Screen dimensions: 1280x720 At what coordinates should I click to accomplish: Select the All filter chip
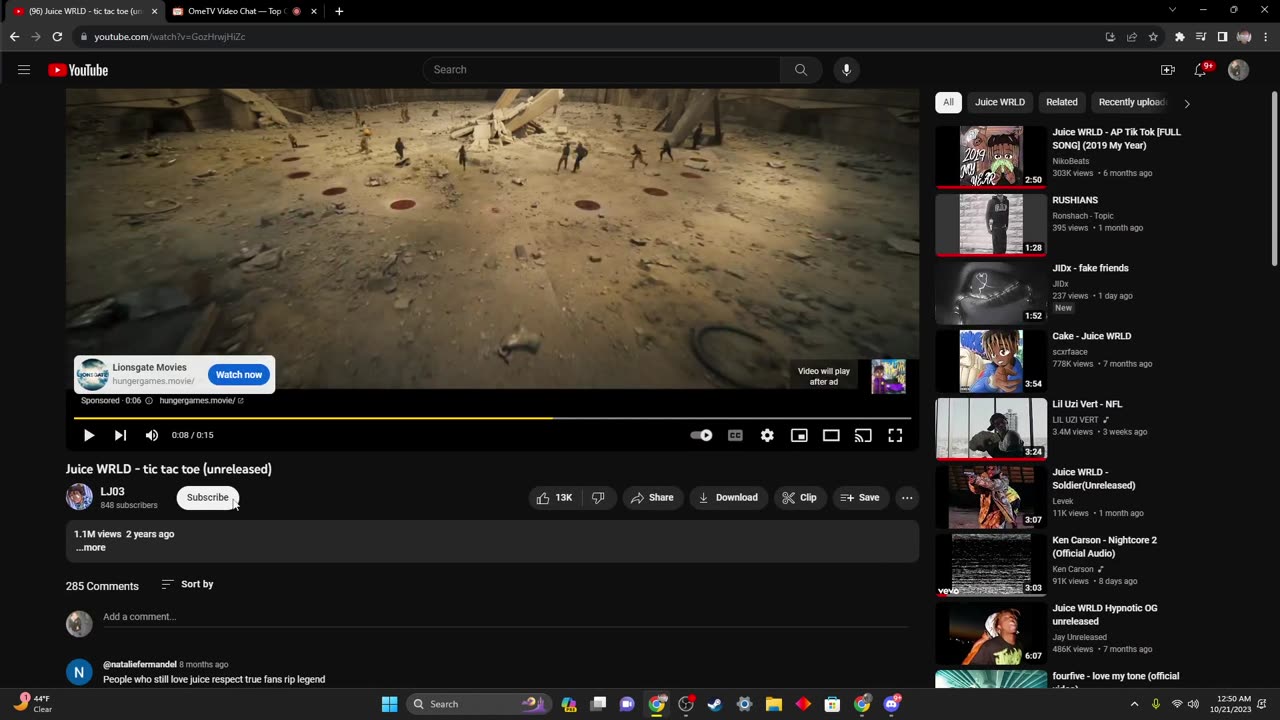[x=948, y=102]
